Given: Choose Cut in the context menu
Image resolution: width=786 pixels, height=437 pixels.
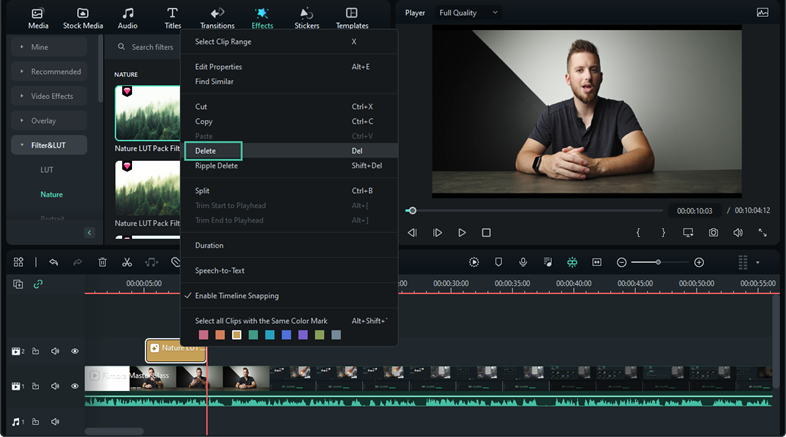Looking at the screenshot, I should click(x=289, y=106).
